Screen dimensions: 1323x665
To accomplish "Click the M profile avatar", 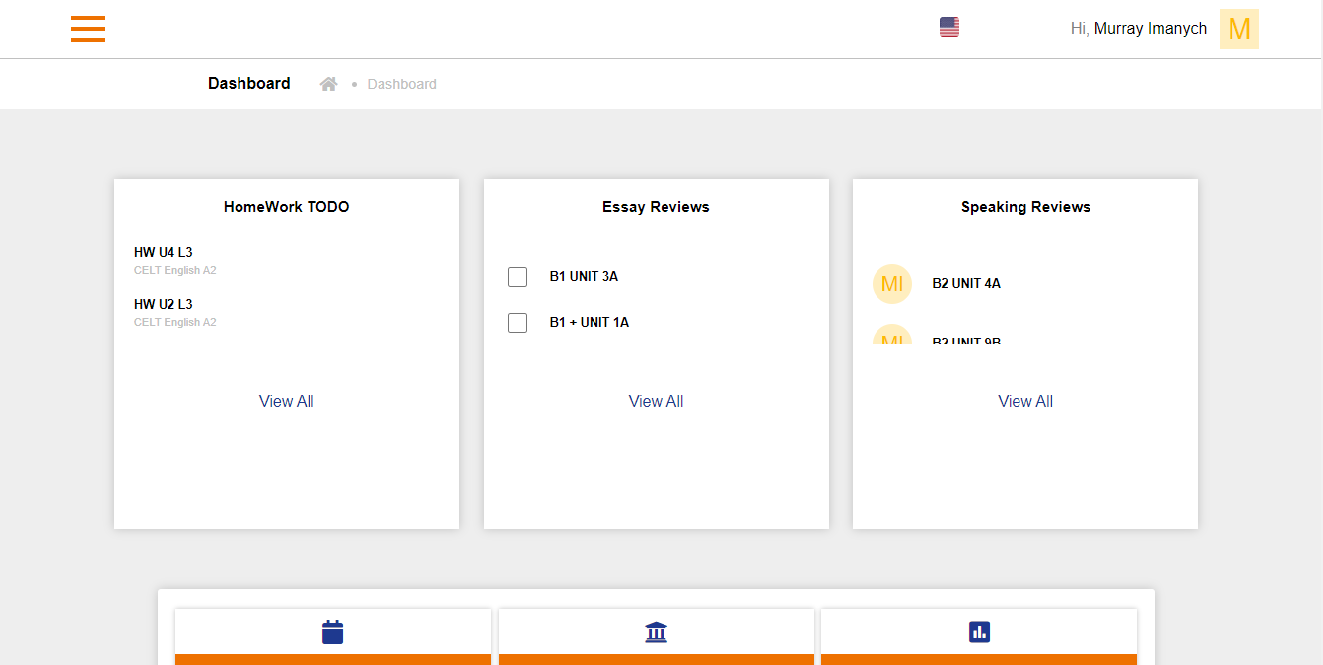I will (1239, 29).
